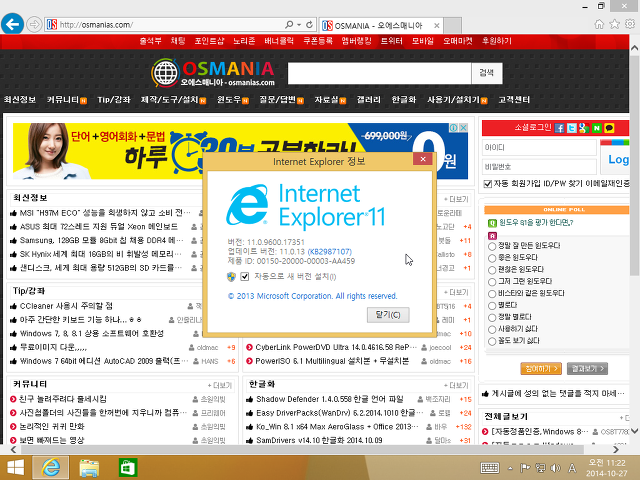Click the site search text box
The height and width of the screenshot is (480, 640).
tap(380, 73)
